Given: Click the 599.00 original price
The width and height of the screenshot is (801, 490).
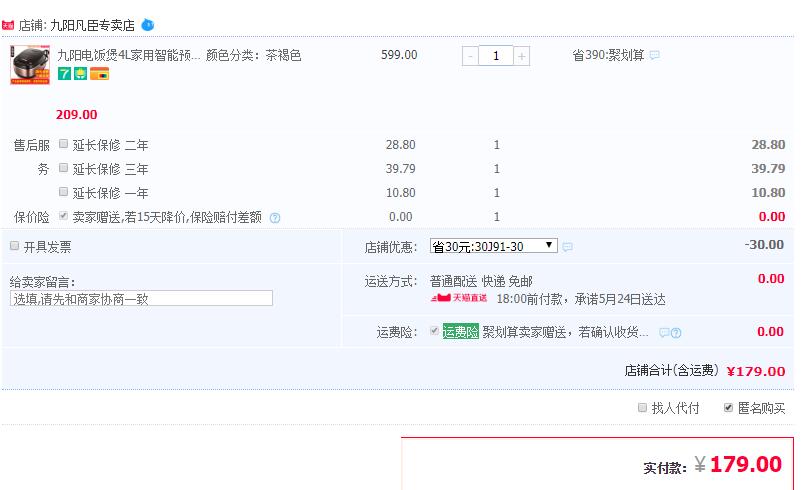Looking at the screenshot, I should click(x=399, y=55).
